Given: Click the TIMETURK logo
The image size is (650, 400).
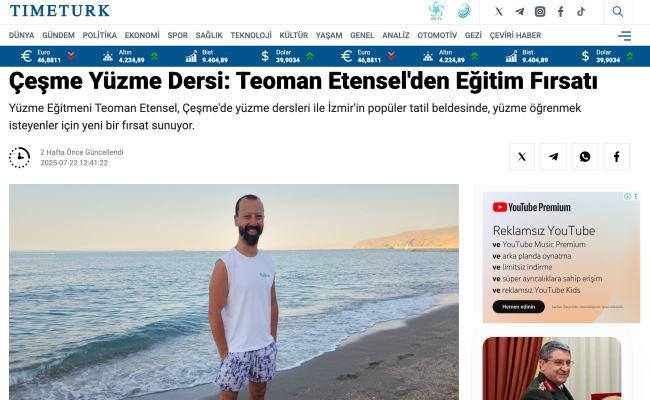Looking at the screenshot, I should coord(60,11).
